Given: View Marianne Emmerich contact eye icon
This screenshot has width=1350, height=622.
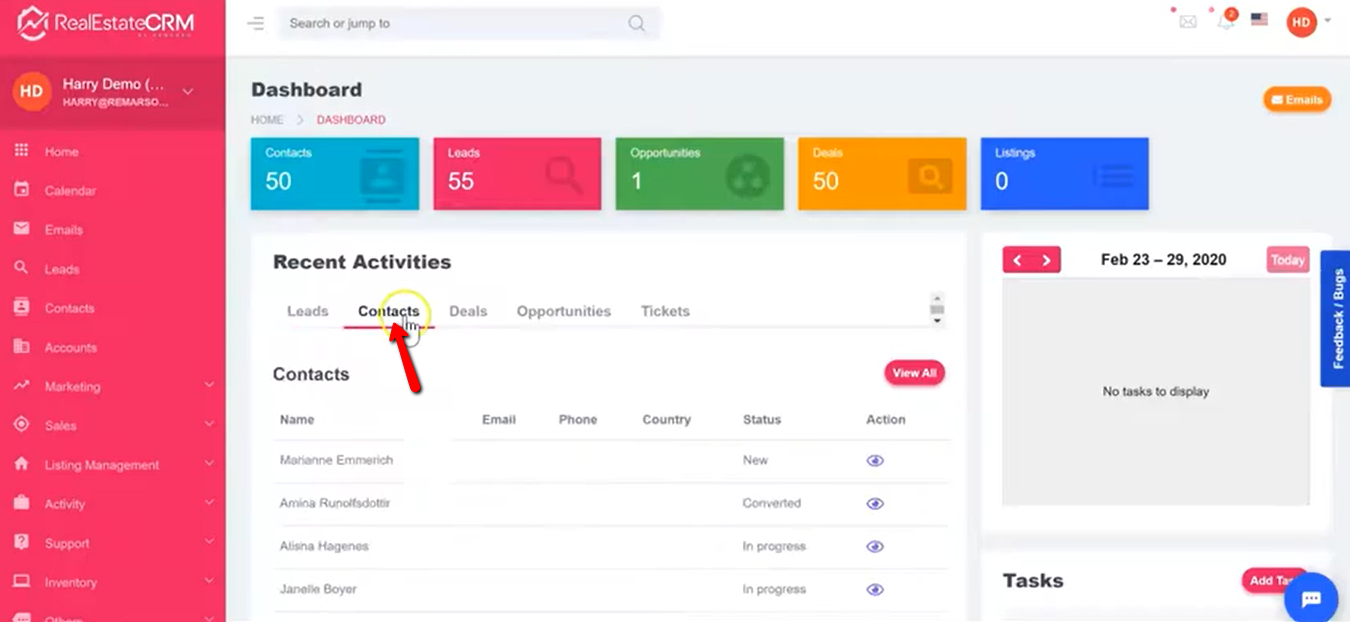Looking at the screenshot, I should coord(875,461).
